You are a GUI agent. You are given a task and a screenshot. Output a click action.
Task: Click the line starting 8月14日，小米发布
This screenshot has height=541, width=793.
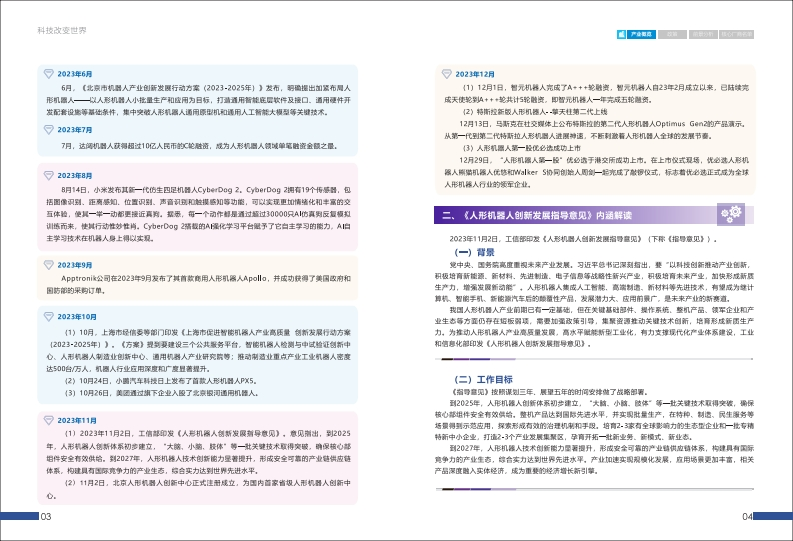[x=206, y=190]
